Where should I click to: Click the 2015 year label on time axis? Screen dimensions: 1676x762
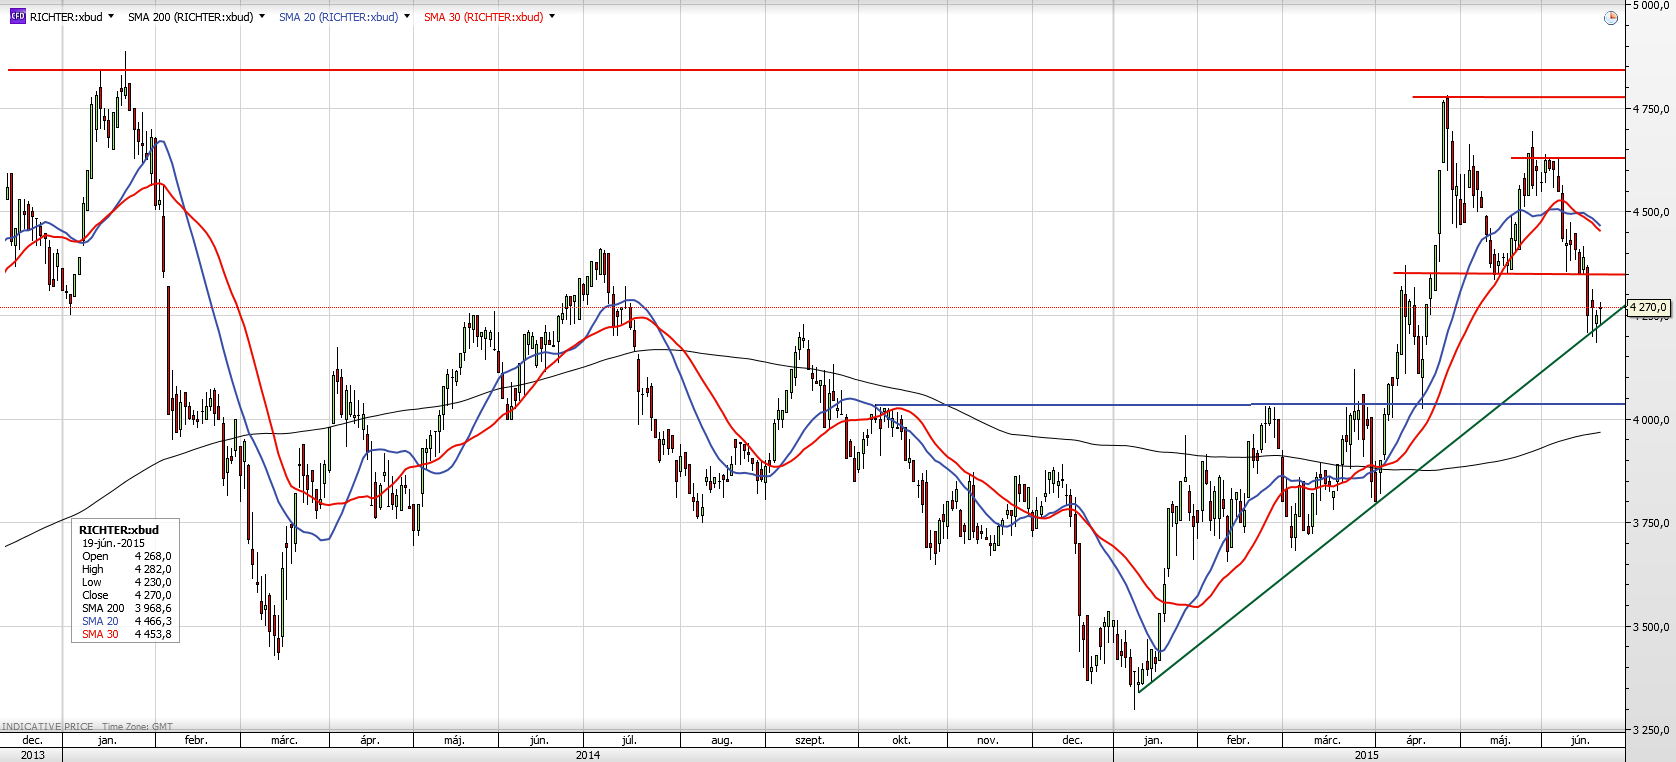[x=1367, y=755]
